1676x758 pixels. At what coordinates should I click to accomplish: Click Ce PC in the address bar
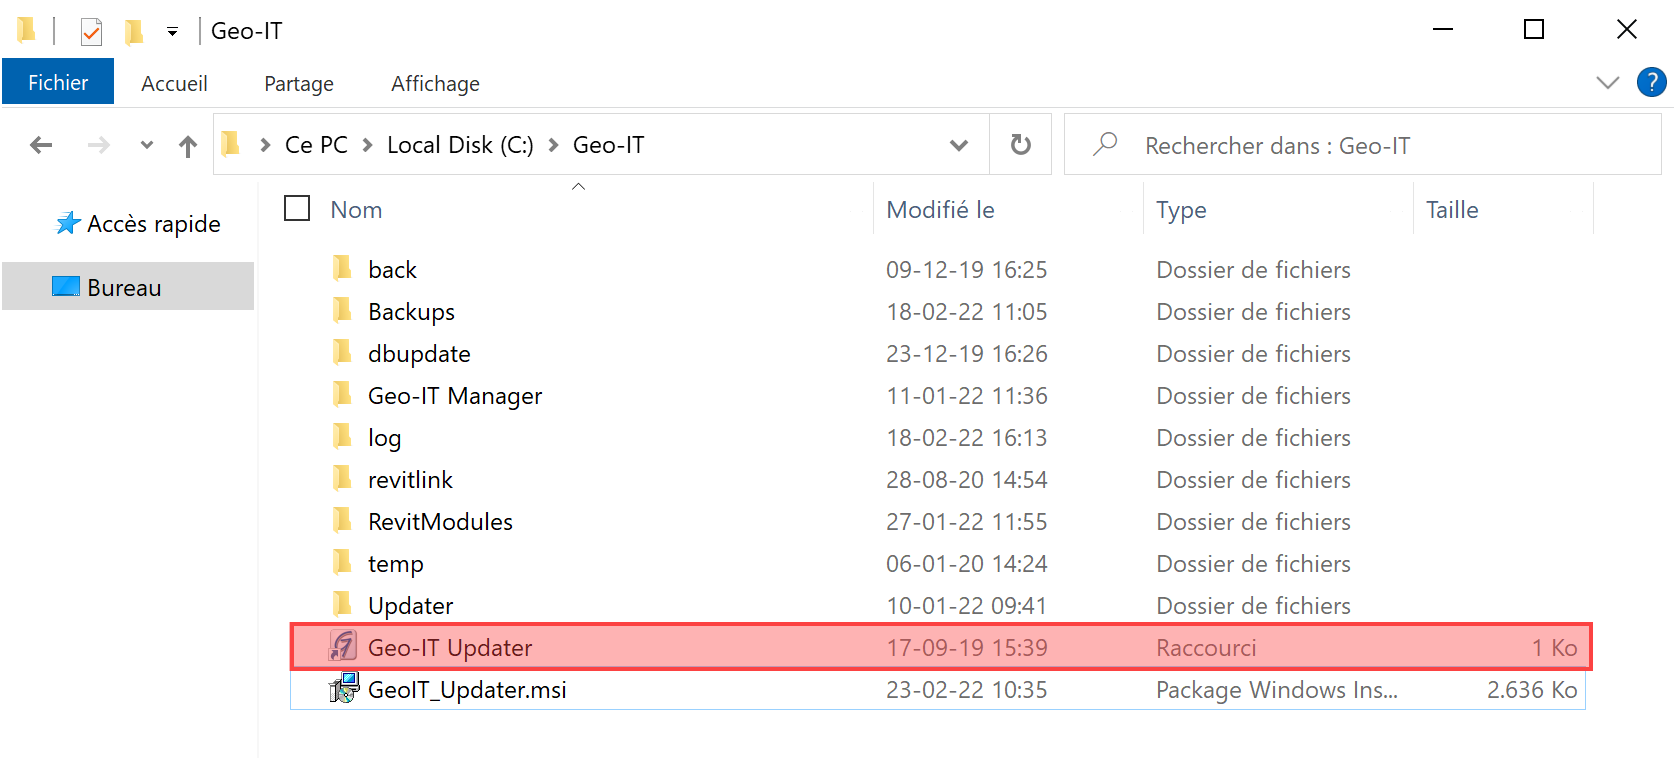pos(316,145)
